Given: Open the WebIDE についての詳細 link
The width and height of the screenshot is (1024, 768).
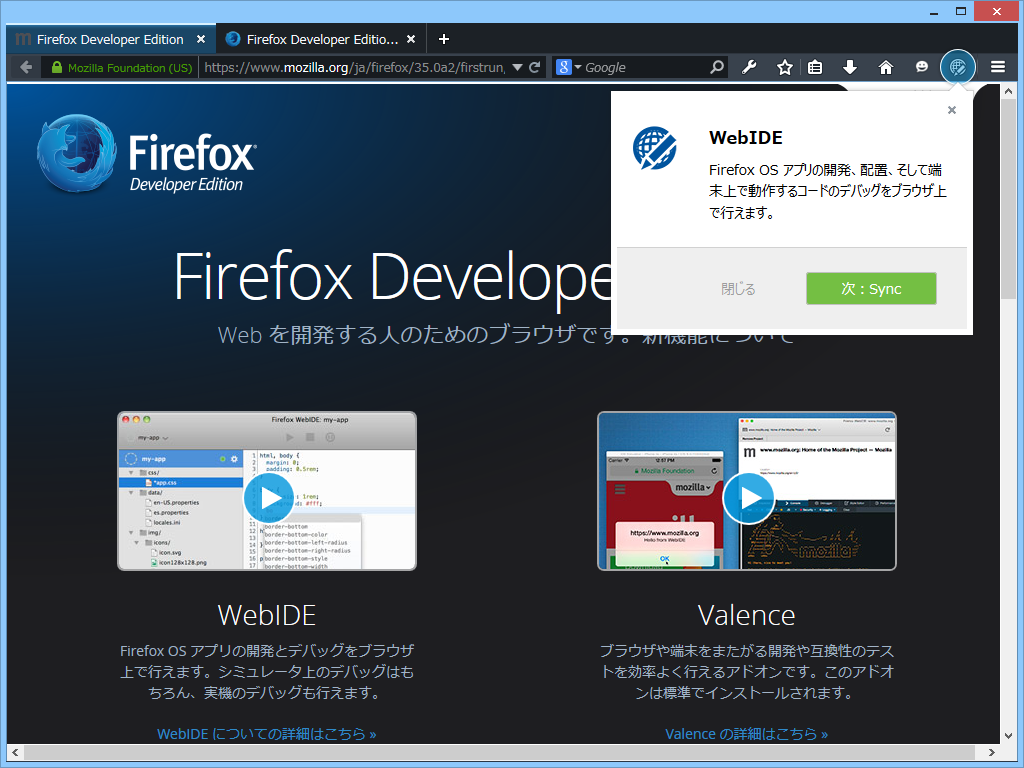Looking at the screenshot, I should point(267,733).
